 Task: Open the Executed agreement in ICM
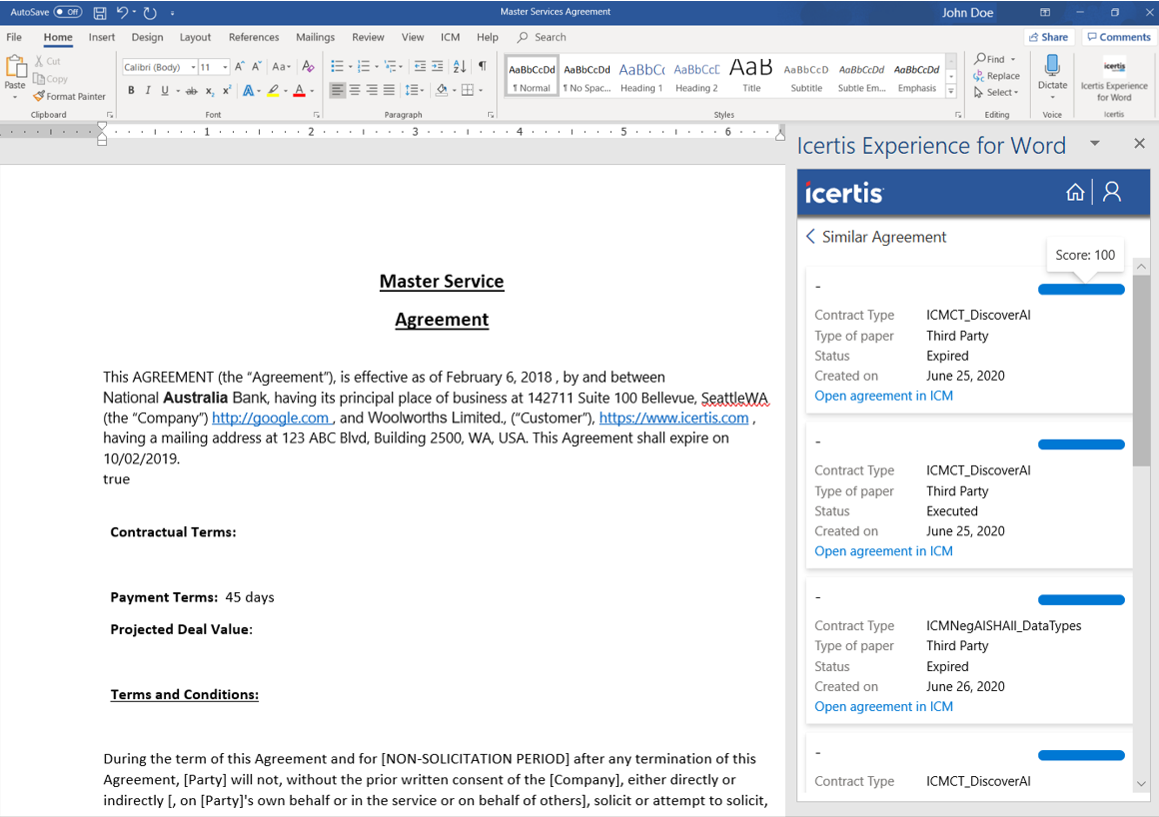point(883,551)
